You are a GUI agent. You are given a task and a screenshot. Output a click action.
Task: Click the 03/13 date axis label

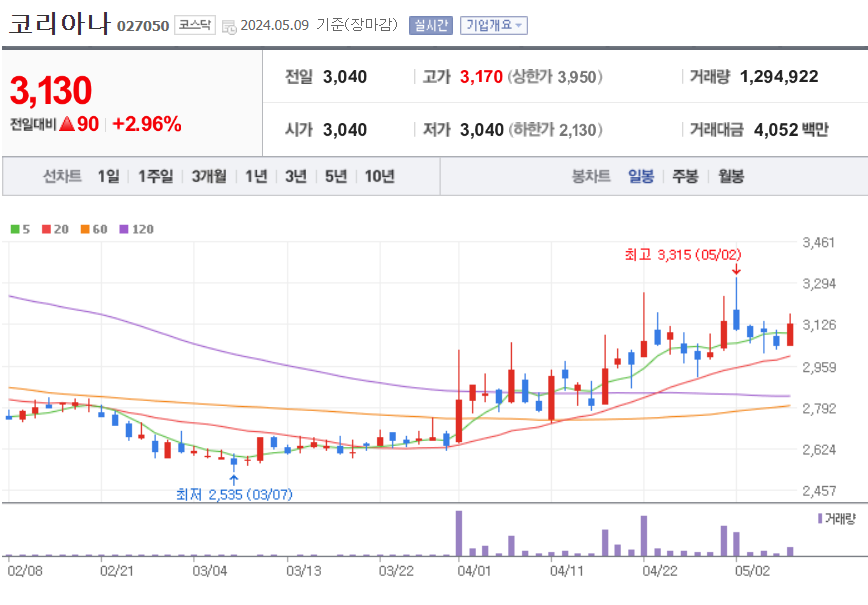303,571
